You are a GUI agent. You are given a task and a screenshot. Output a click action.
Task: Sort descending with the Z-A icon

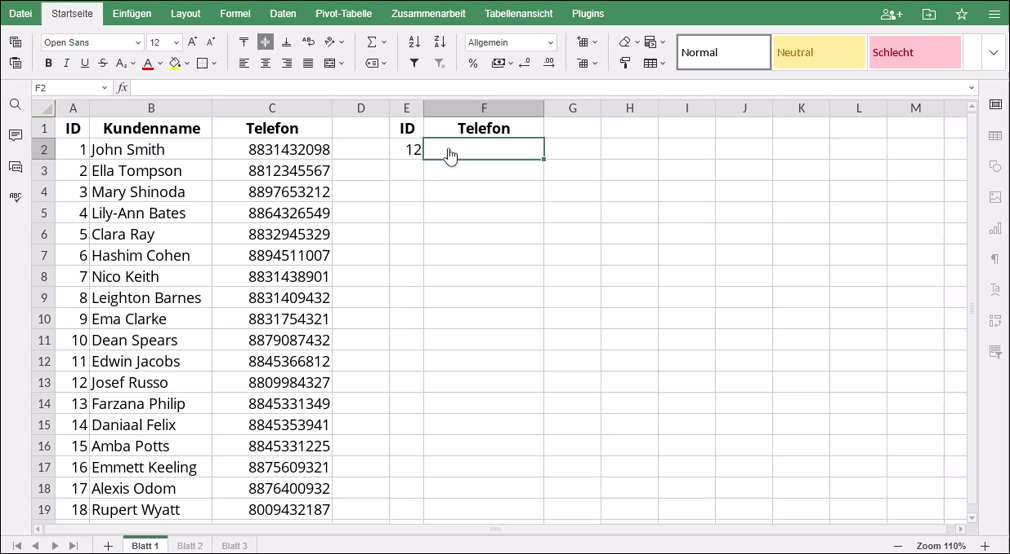(x=440, y=43)
